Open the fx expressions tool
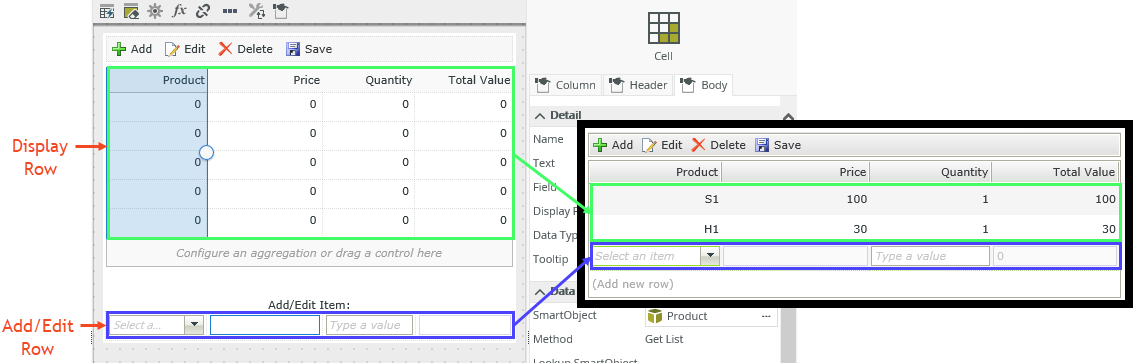The image size is (1134, 363). (x=179, y=10)
